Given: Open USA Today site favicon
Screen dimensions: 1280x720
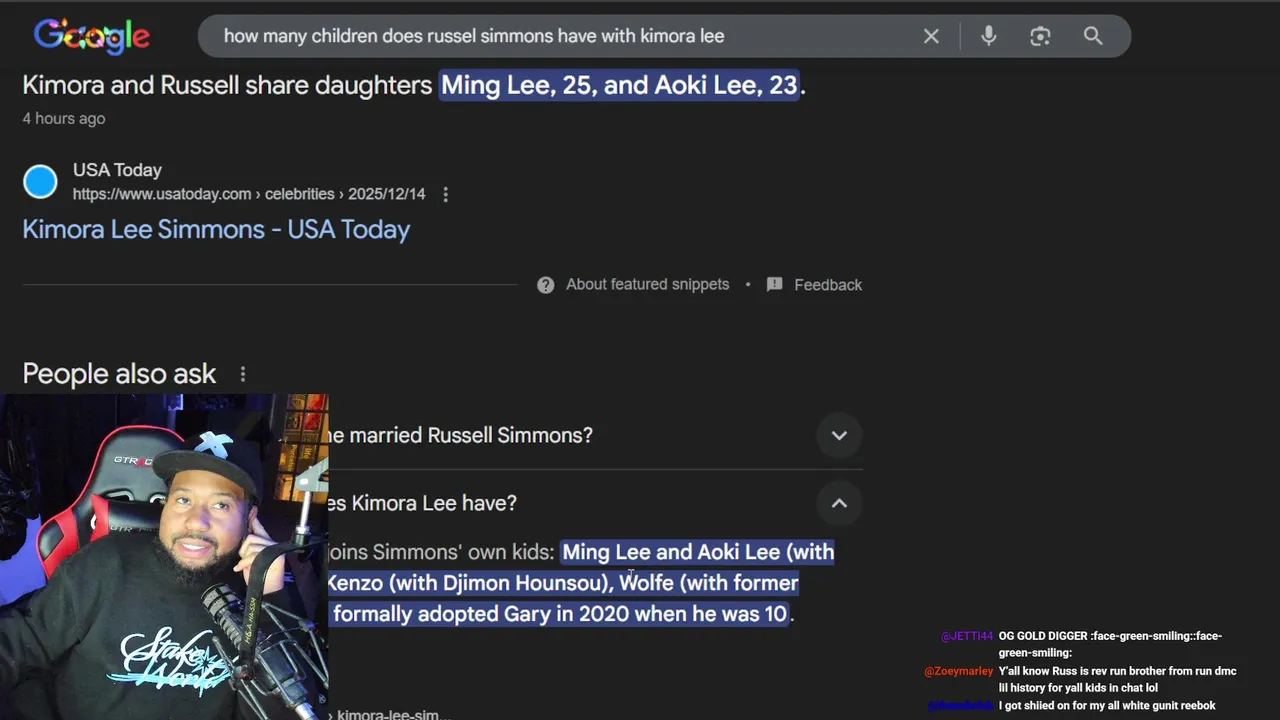Looking at the screenshot, I should (41, 182).
